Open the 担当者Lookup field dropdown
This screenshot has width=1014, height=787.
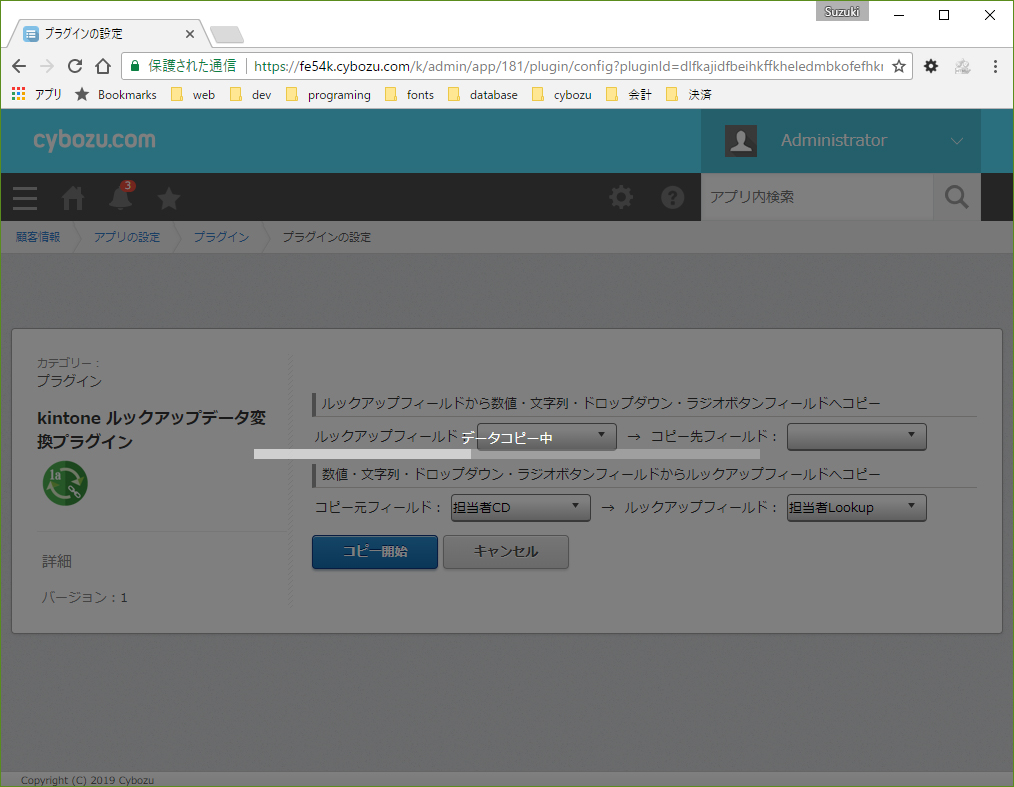pos(856,508)
